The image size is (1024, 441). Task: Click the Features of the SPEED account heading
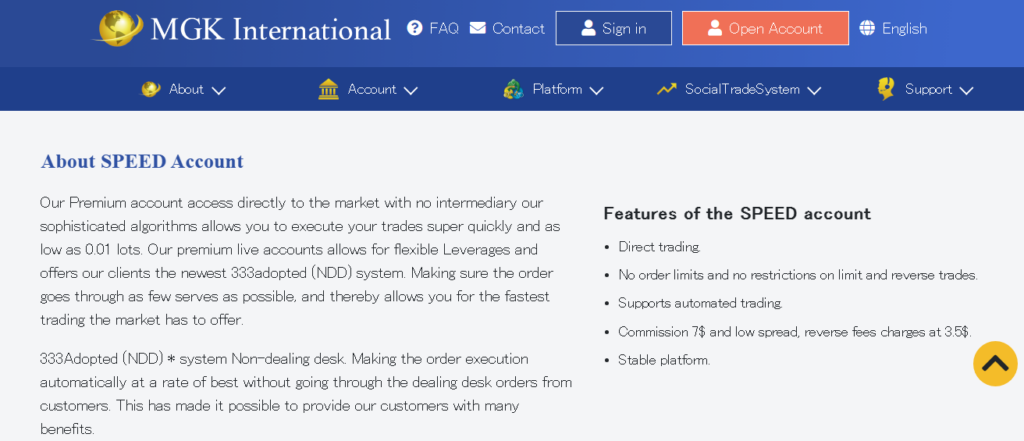point(737,214)
